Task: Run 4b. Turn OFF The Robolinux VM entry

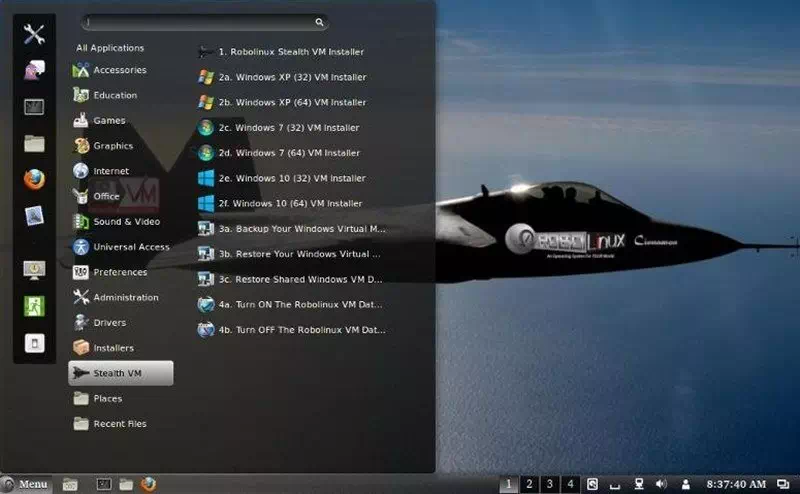Action: [292, 330]
